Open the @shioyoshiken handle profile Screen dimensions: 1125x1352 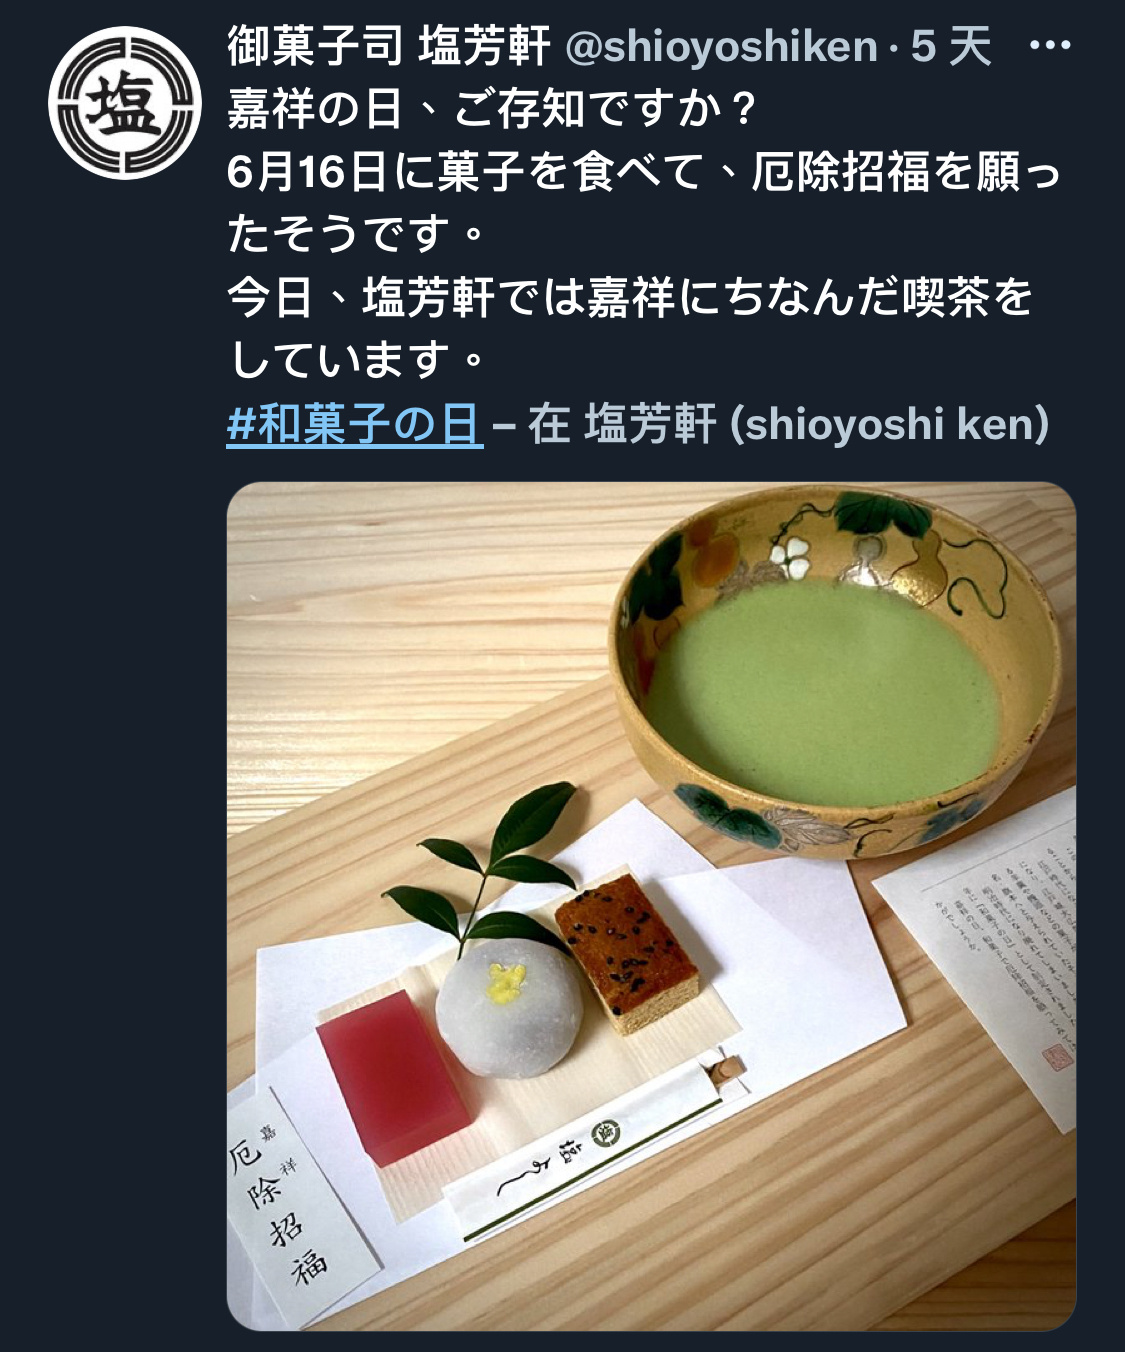point(721,47)
